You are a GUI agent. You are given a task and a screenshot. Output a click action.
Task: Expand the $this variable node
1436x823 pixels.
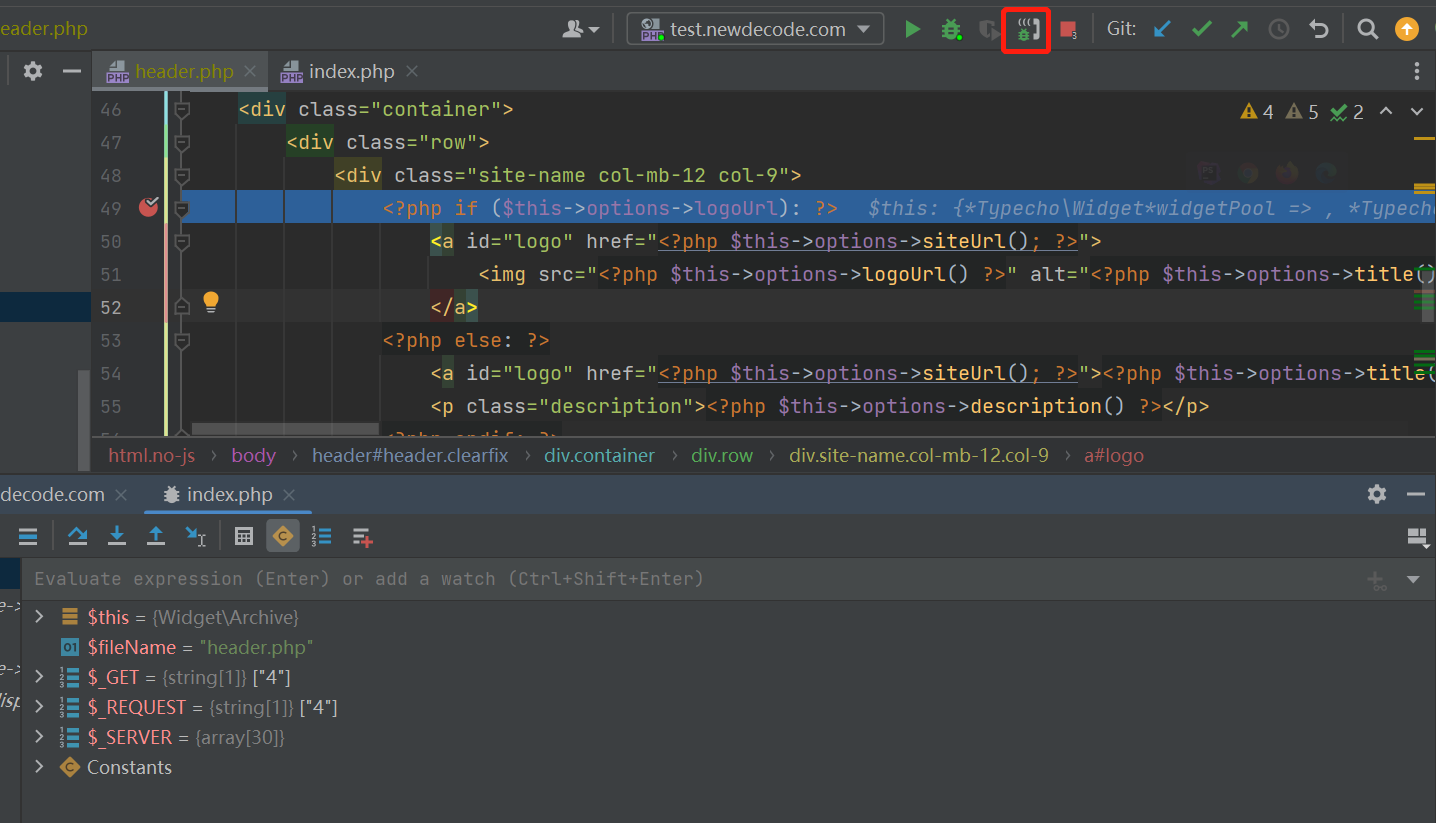coord(39,617)
